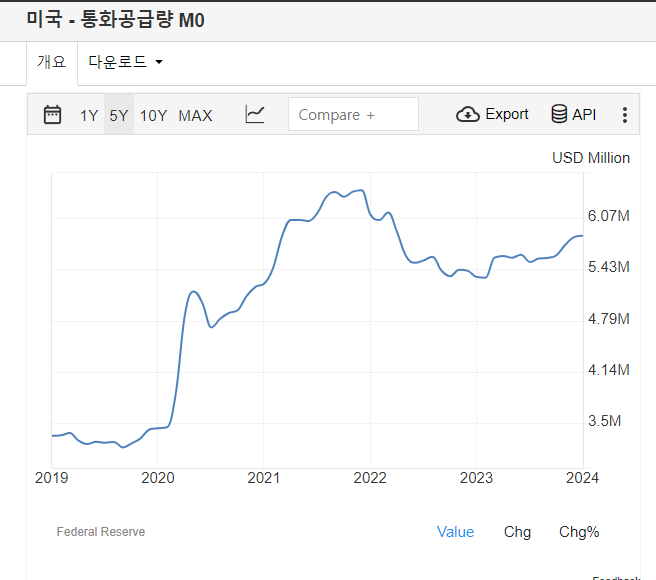Viewport: 656px width, 580px height.
Task: Click the chart line peak near 2022
Action: pos(361,190)
